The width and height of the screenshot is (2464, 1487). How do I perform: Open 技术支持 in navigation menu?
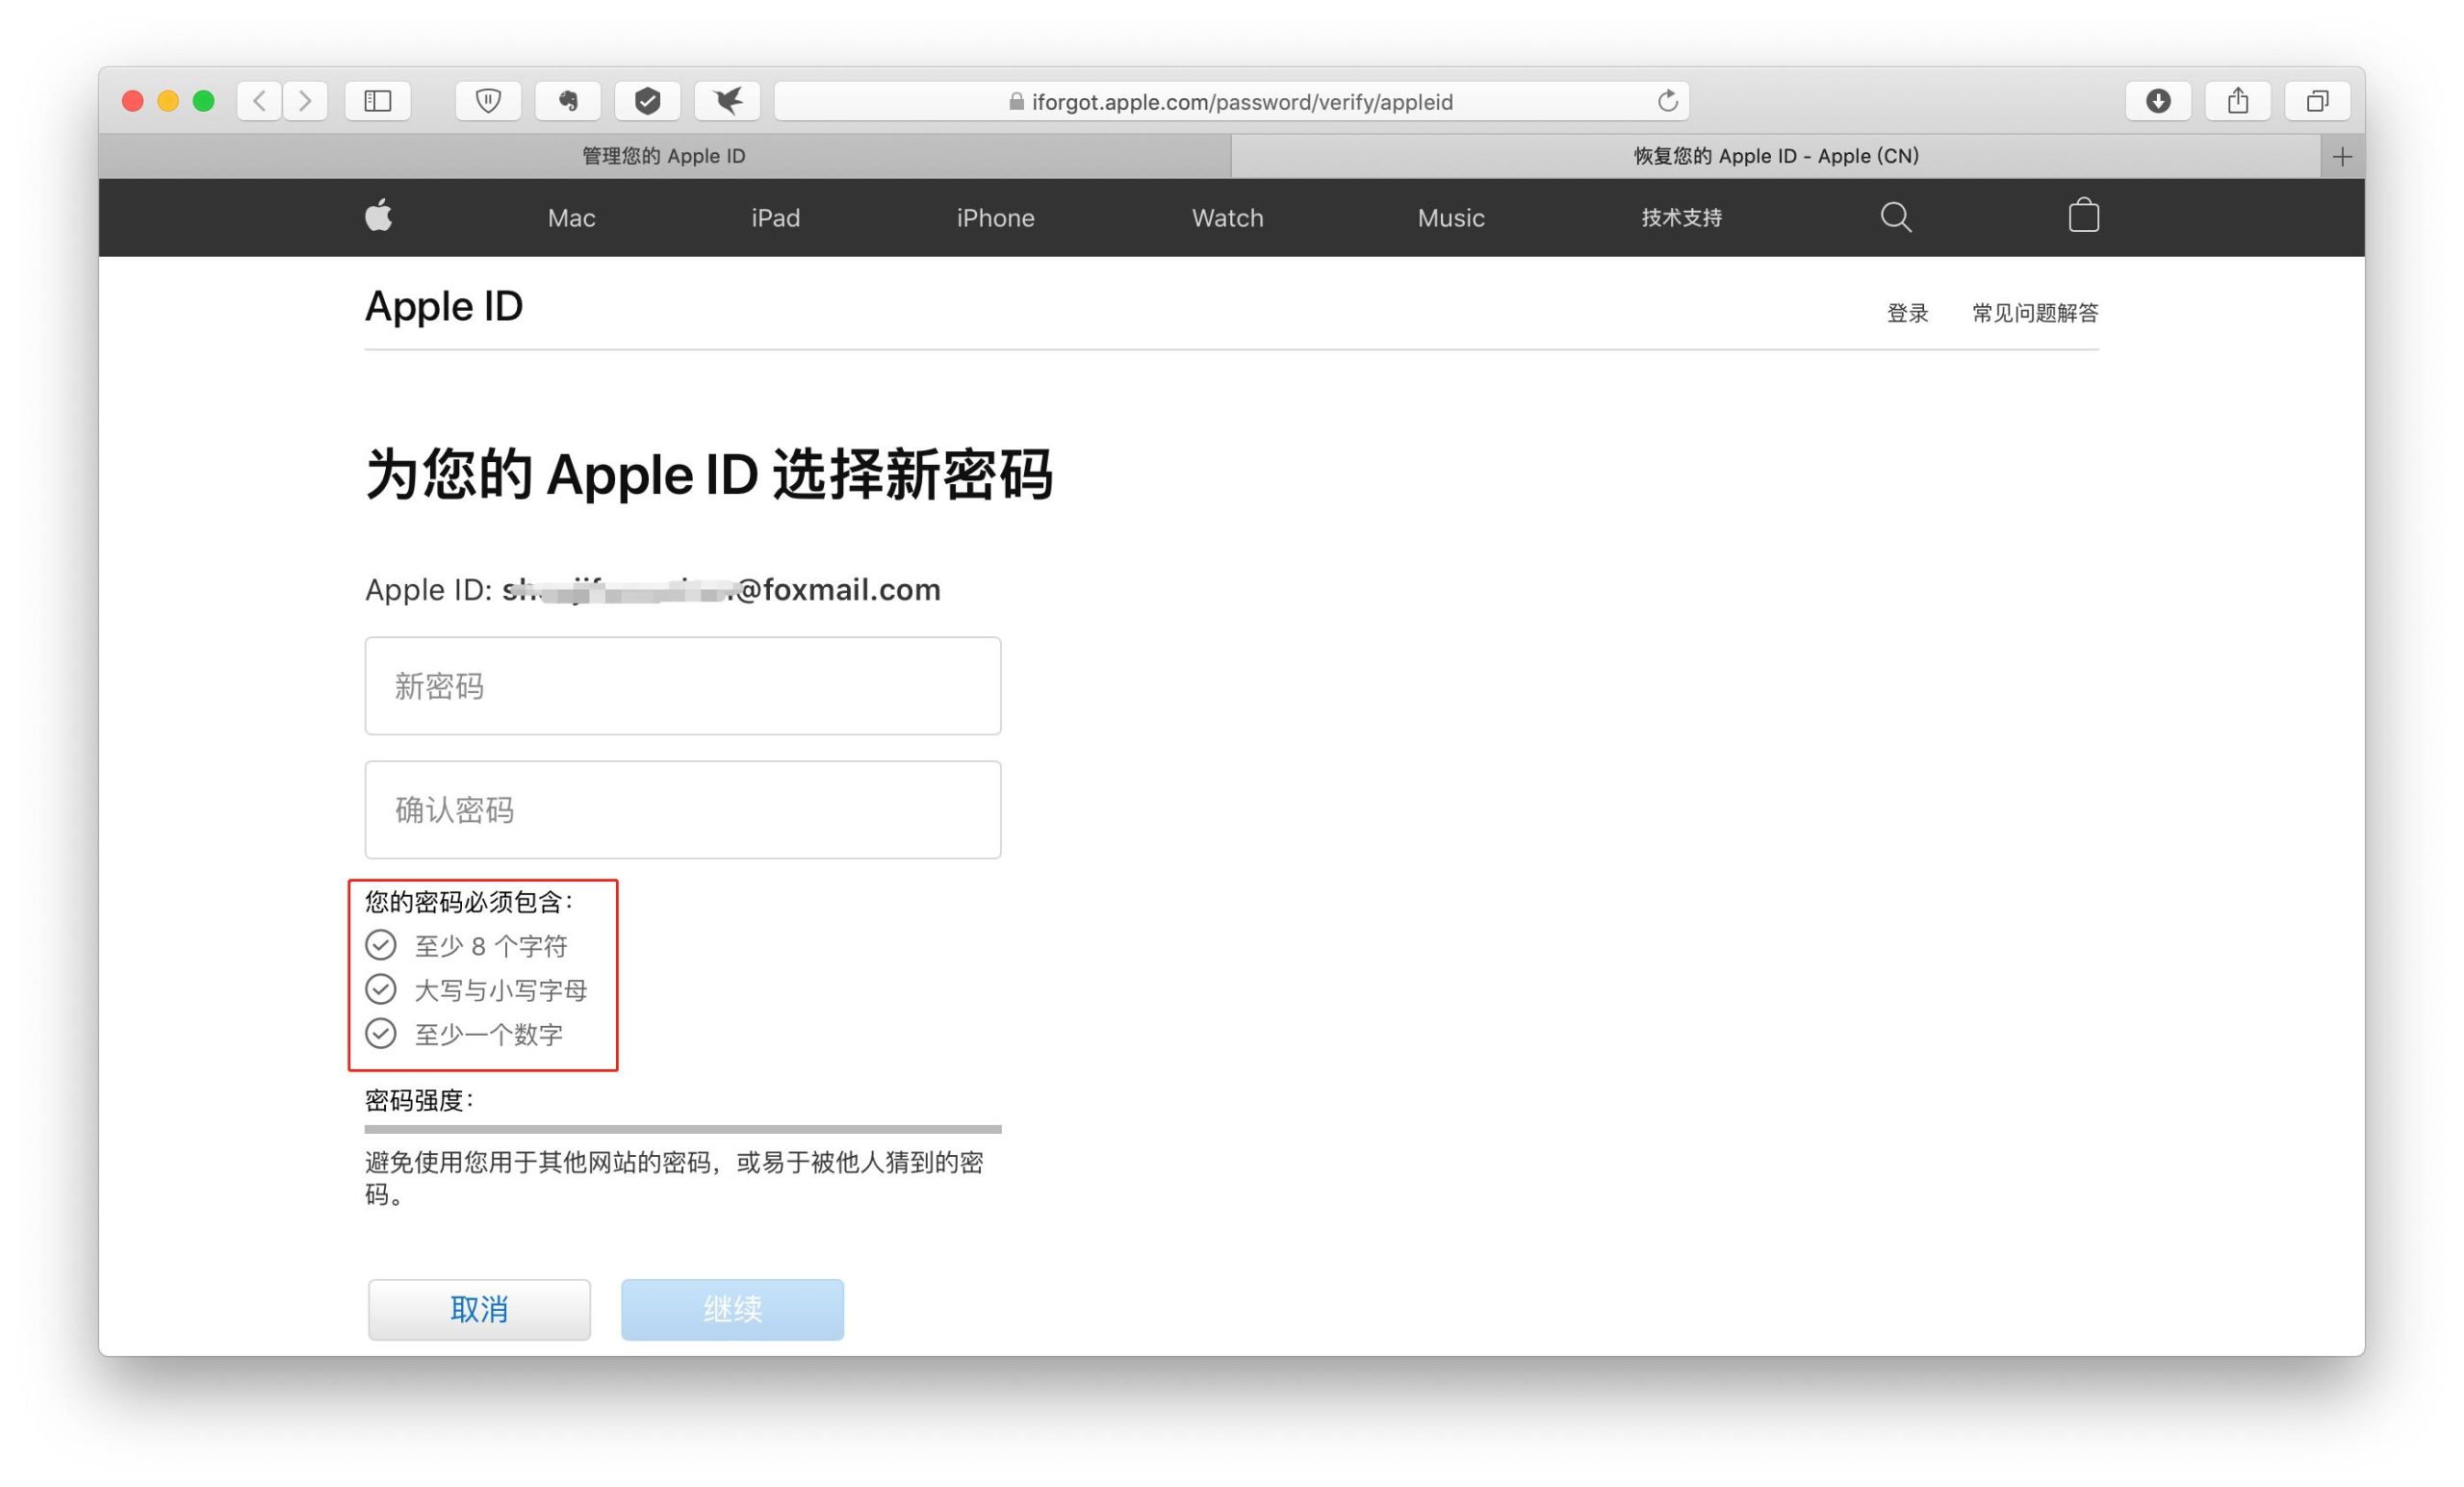click(1682, 218)
